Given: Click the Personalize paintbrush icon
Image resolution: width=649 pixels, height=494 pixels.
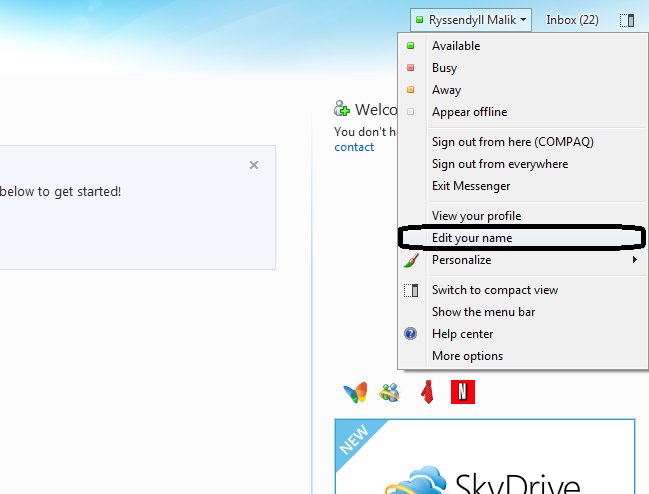Looking at the screenshot, I should coord(410,260).
